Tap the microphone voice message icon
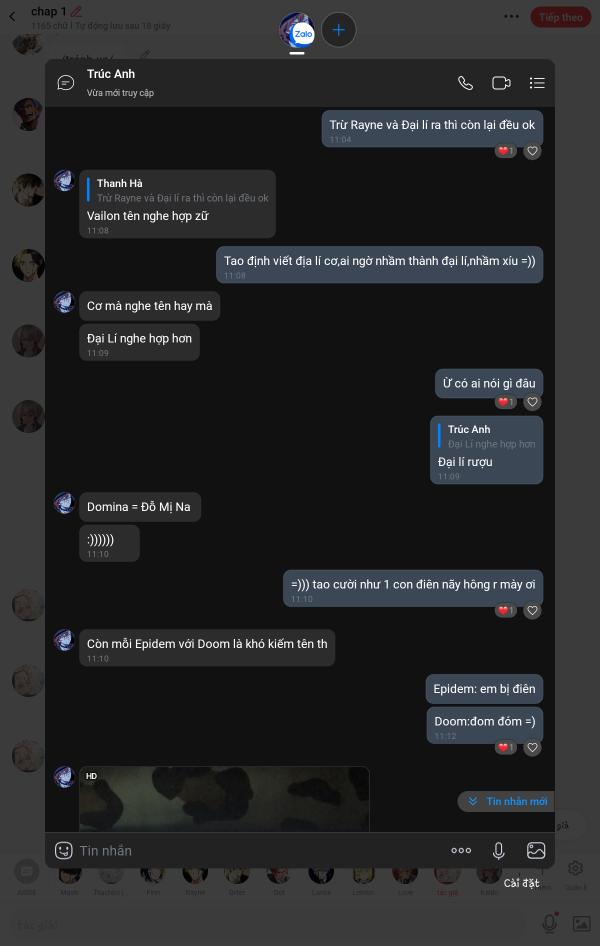Viewport: 600px width, 946px height. click(x=498, y=850)
